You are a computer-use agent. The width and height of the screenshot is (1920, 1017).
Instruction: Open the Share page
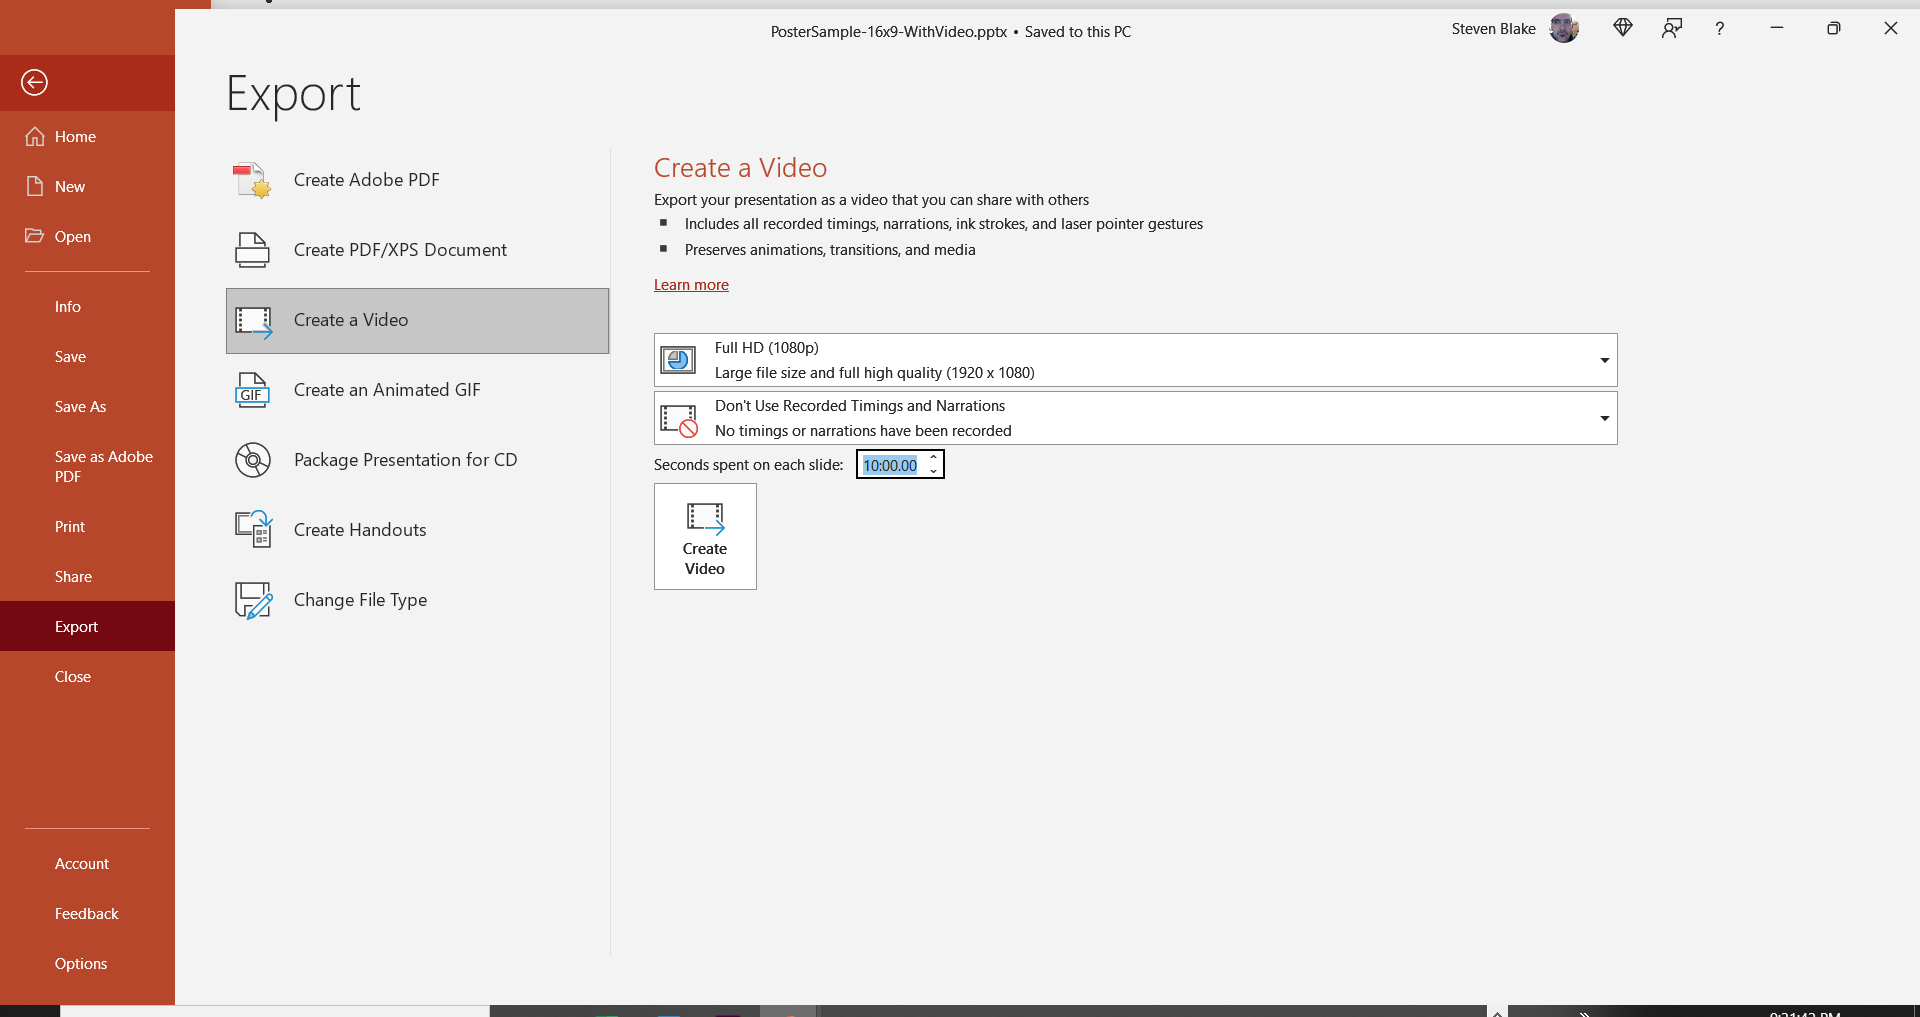(x=87, y=576)
